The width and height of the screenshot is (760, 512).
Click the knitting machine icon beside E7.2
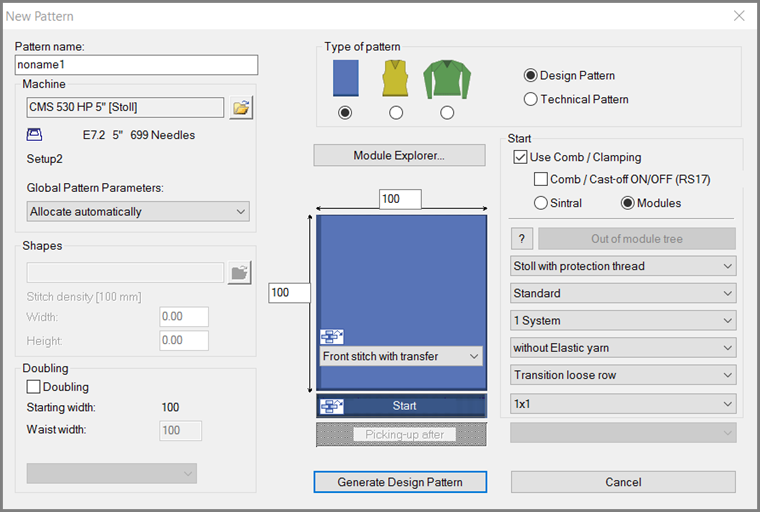33,134
